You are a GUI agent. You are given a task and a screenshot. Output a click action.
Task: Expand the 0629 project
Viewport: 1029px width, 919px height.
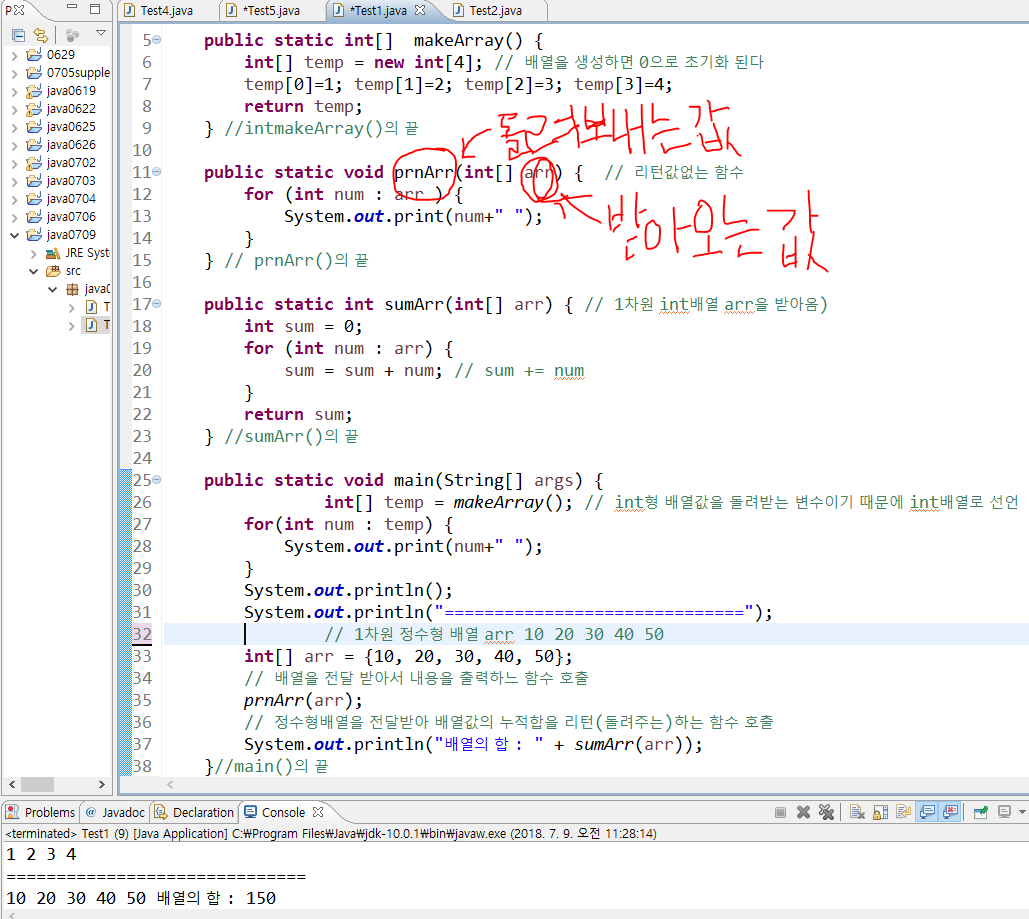click(14, 55)
